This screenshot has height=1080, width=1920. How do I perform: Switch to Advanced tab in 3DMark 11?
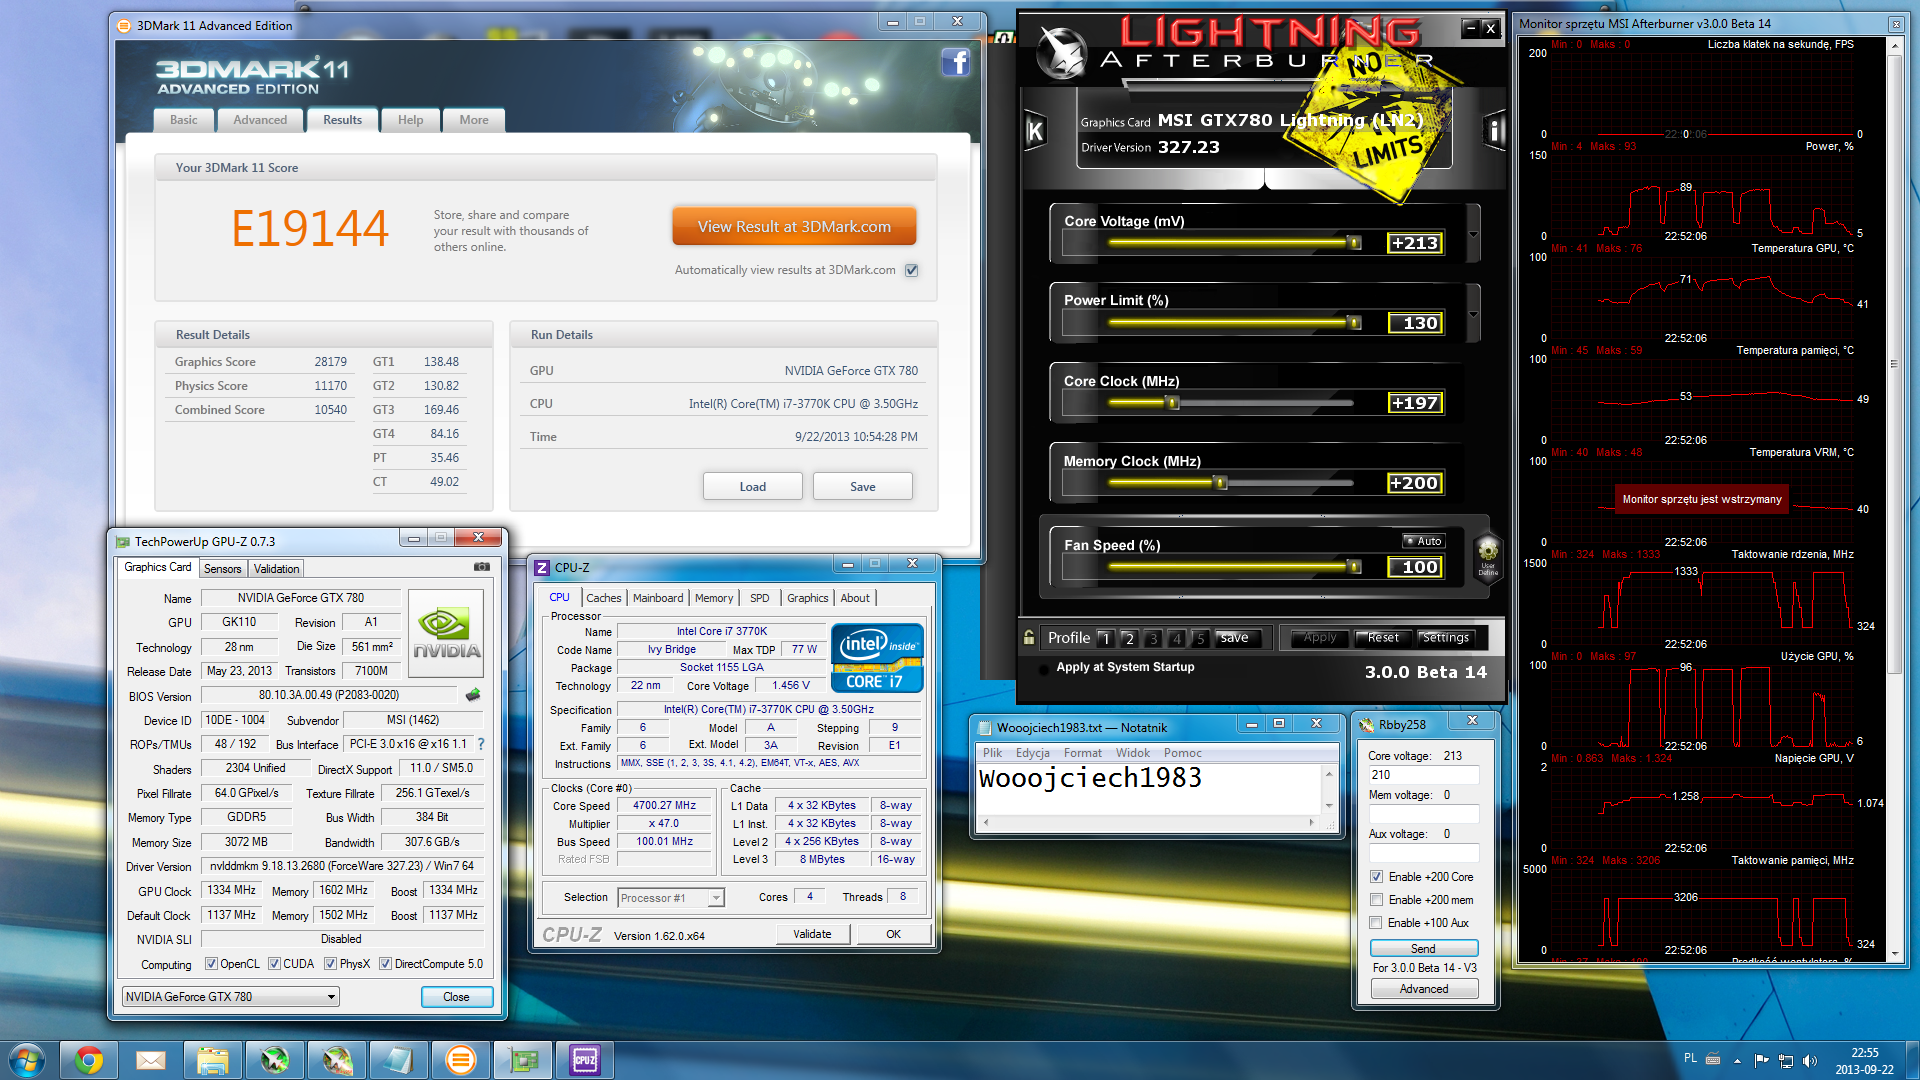click(260, 120)
